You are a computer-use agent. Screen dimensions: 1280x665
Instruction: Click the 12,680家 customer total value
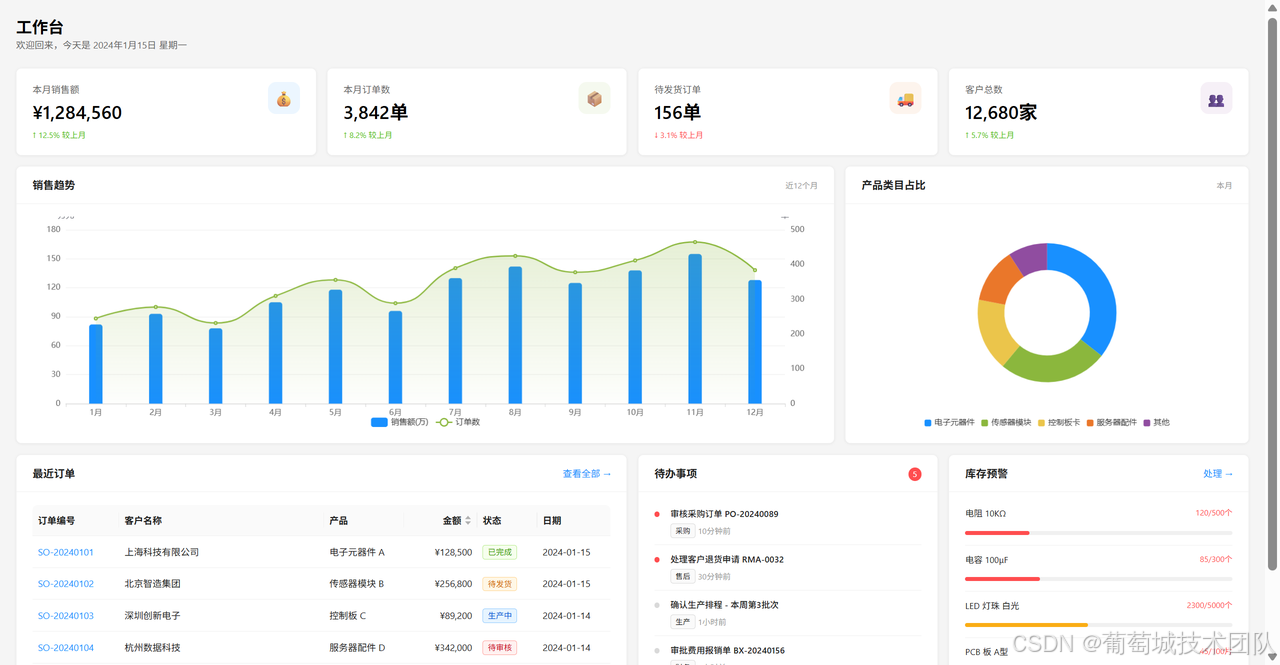click(x=1000, y=113)
